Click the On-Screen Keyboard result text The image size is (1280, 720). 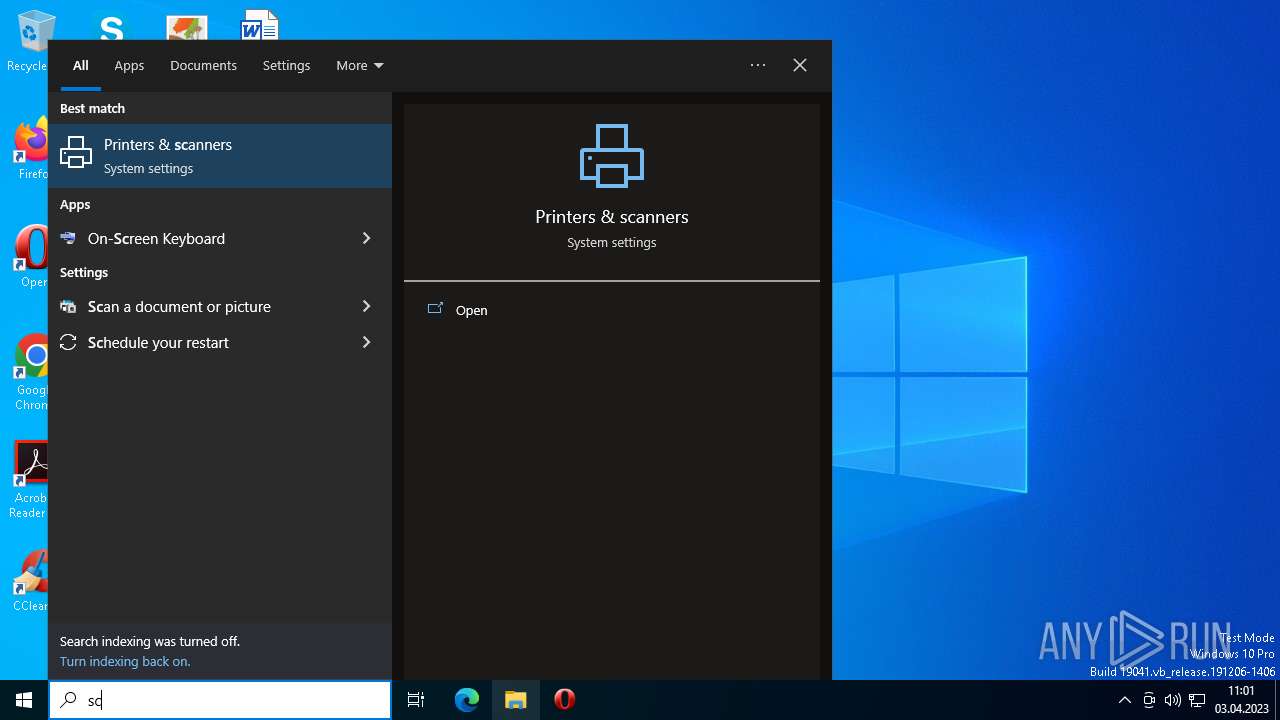156,238
